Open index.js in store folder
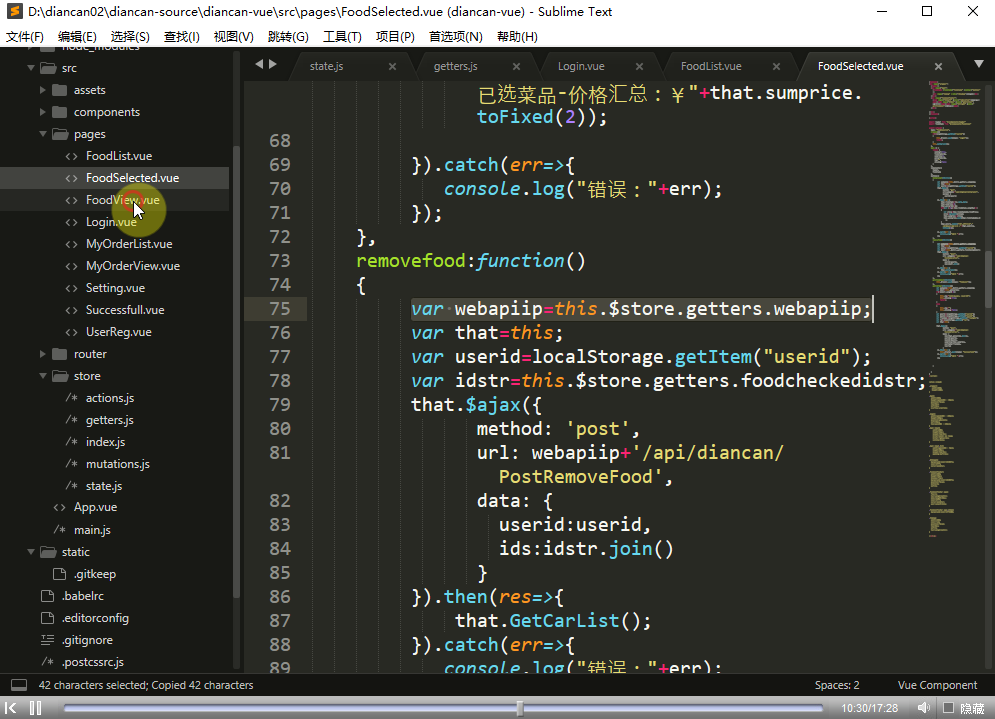This screenshot has width=995, height=719. pyautogui.click(x=105, y=442)
